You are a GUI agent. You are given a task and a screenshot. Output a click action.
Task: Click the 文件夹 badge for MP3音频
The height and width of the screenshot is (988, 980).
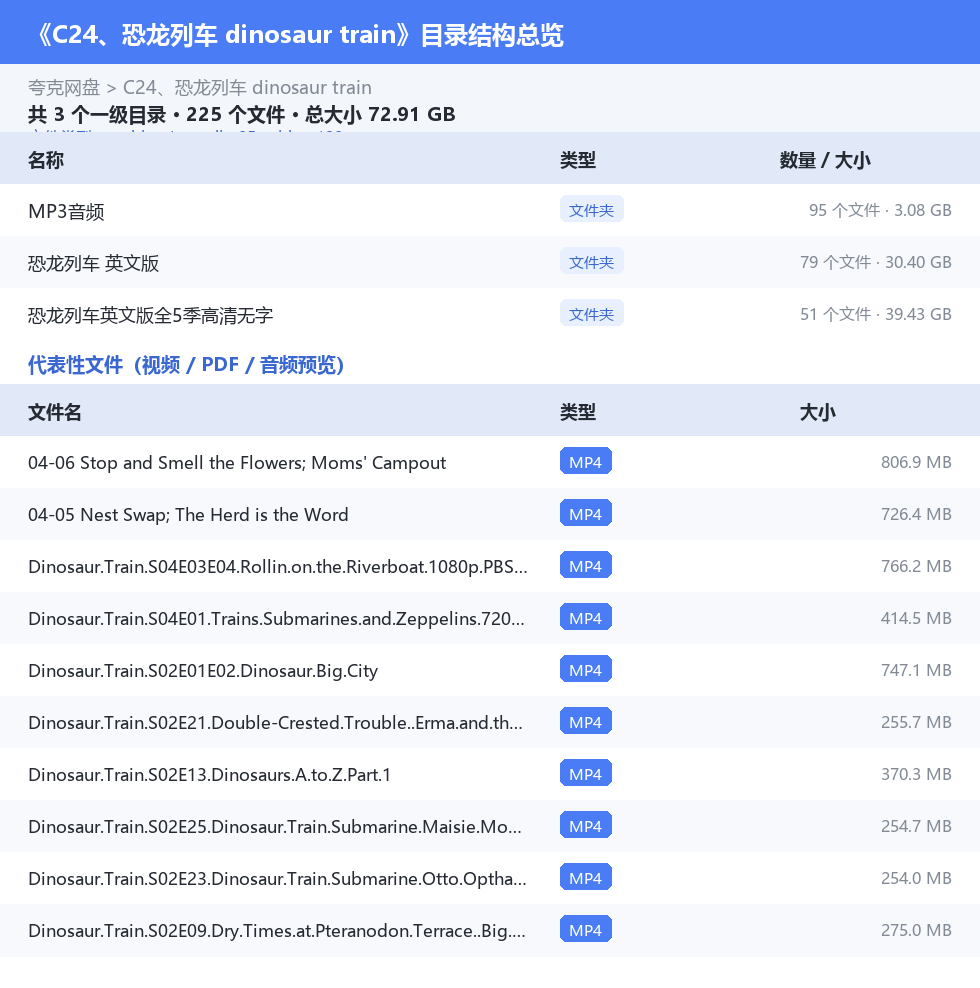pos(591,210)
